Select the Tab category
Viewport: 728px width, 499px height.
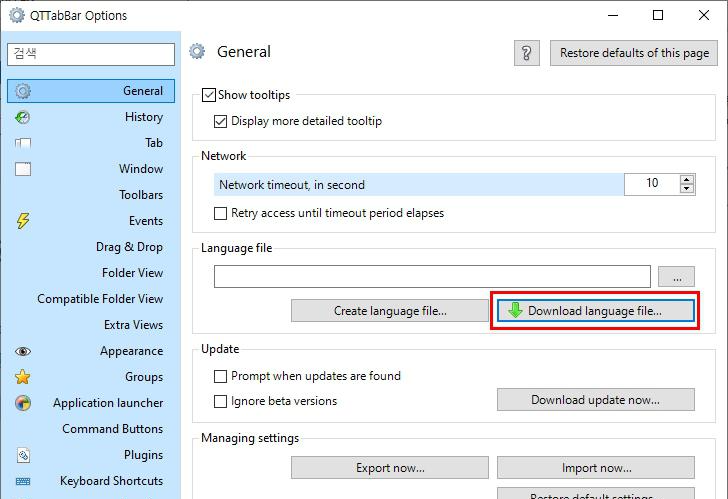(x=91, y=143)
